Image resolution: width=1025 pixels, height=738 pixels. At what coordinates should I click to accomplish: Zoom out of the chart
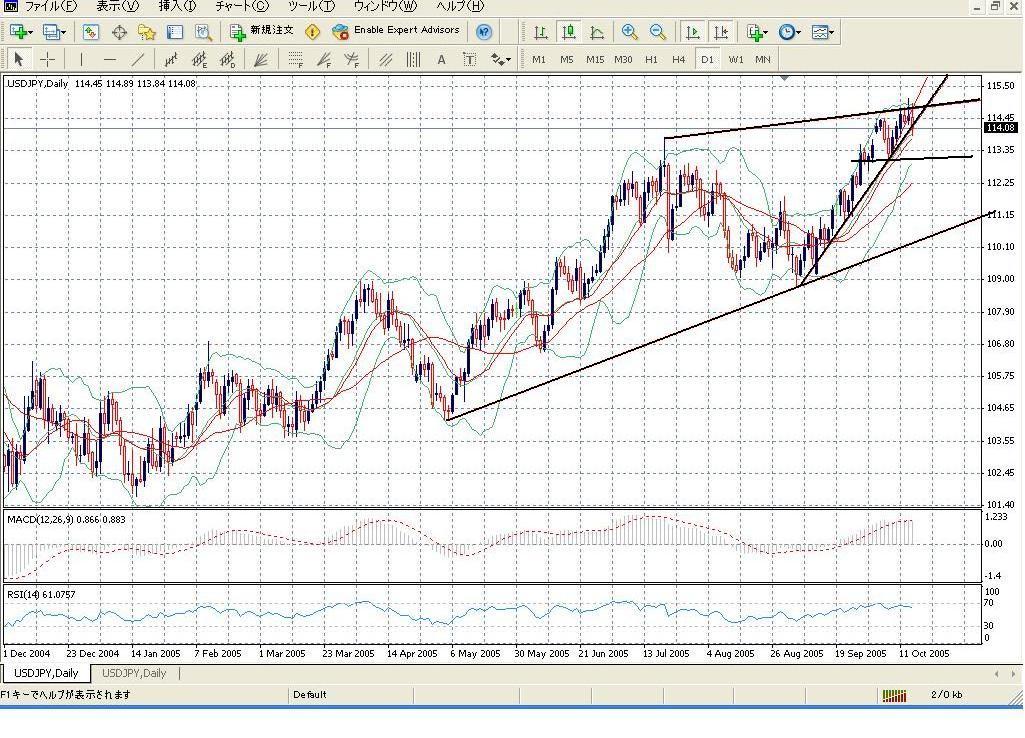(x=658, y=32)
